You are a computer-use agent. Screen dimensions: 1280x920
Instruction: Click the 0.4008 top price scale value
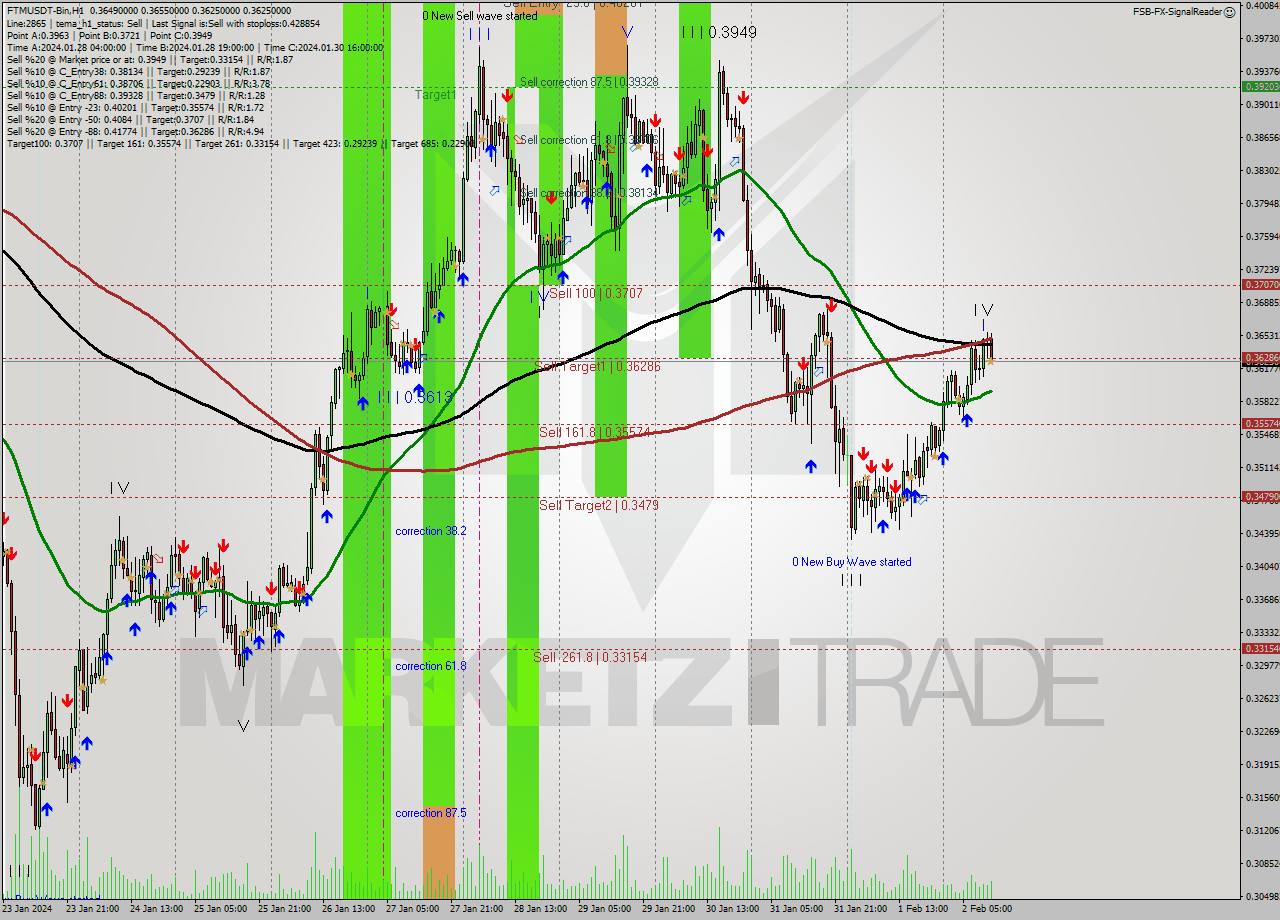coord(1262,6)
